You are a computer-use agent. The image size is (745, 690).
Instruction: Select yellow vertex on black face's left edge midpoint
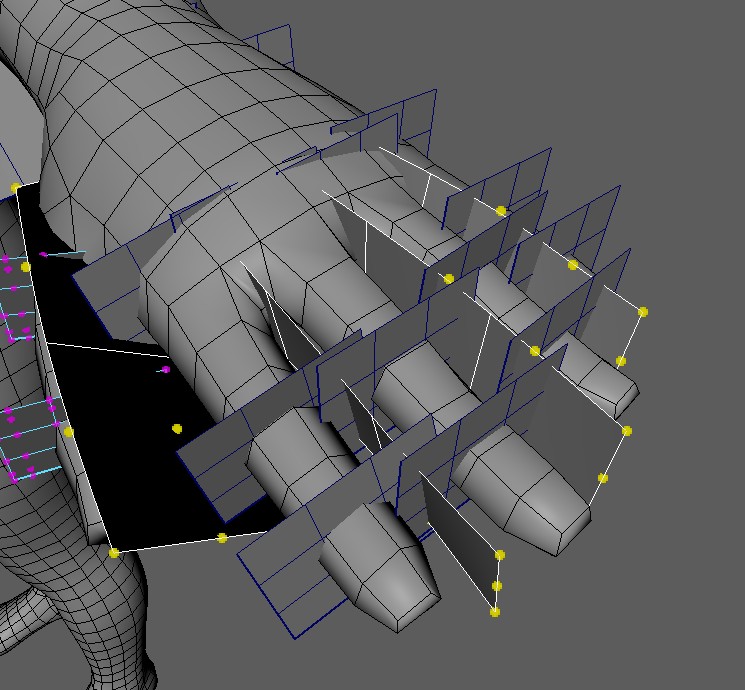(69, 432)
